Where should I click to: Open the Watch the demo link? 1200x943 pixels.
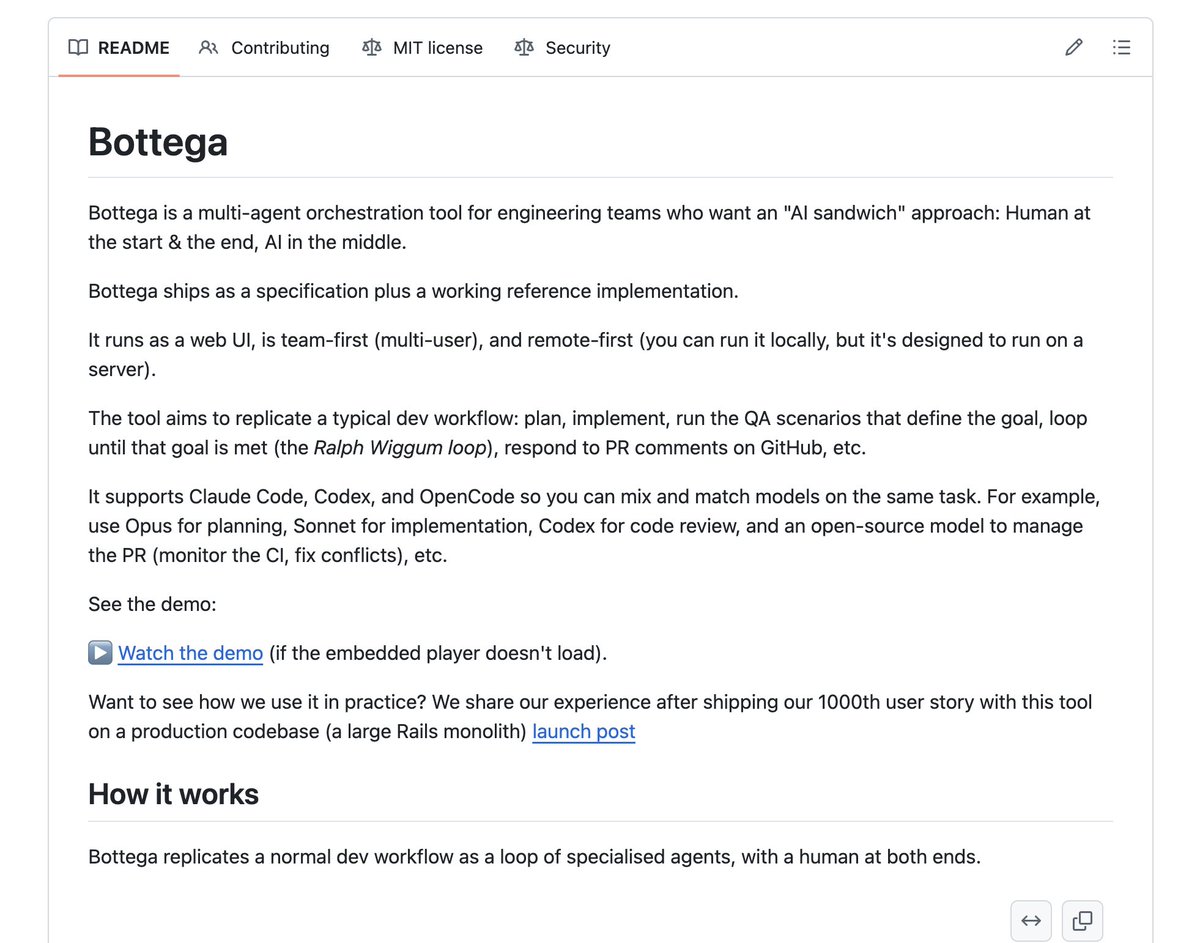(x=191, y=653)
